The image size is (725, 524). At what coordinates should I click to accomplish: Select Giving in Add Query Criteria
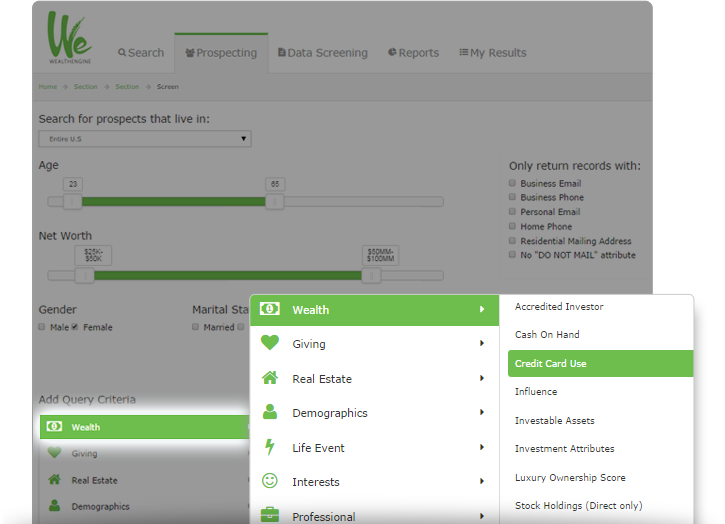pos(145,453)
